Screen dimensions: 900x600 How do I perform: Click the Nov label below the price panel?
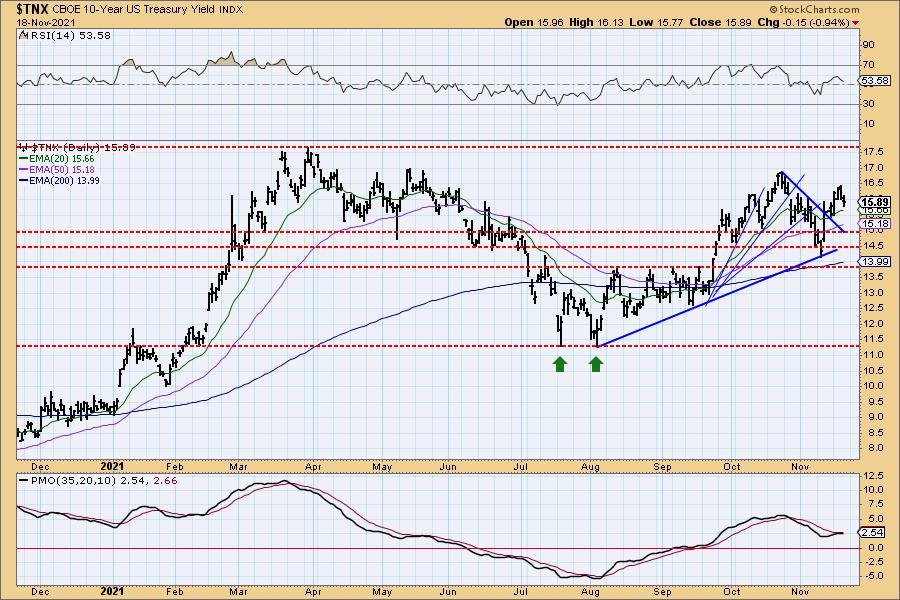point(800,467)
